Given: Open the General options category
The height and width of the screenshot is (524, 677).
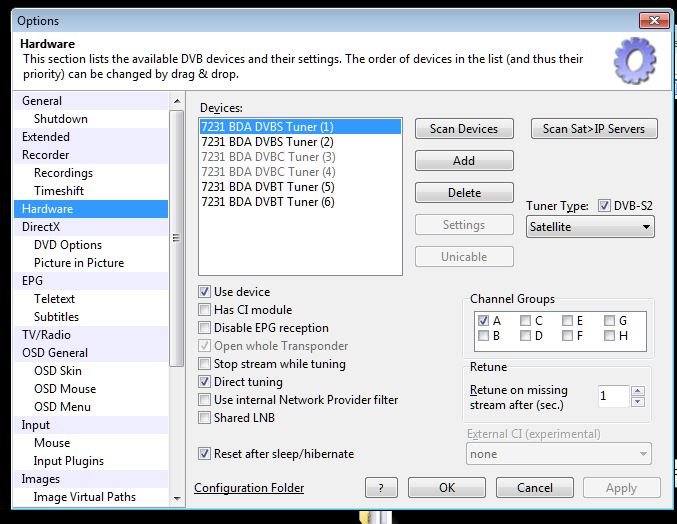Looking at the screenshot, I should [91, 101].
